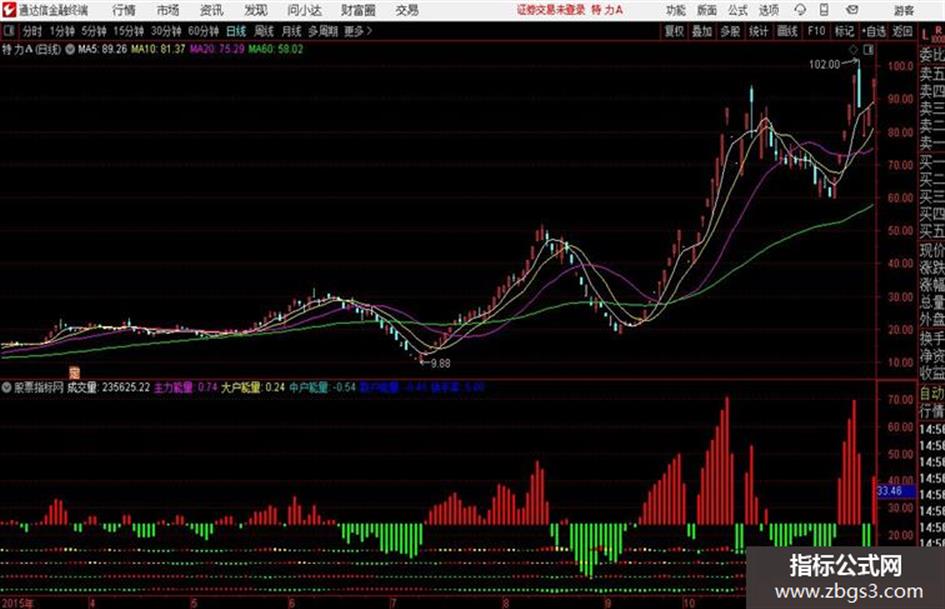Click the MA20: 75.29 value label
The height and width of the screenshot is (609, 945).
[x=217, y=49]
